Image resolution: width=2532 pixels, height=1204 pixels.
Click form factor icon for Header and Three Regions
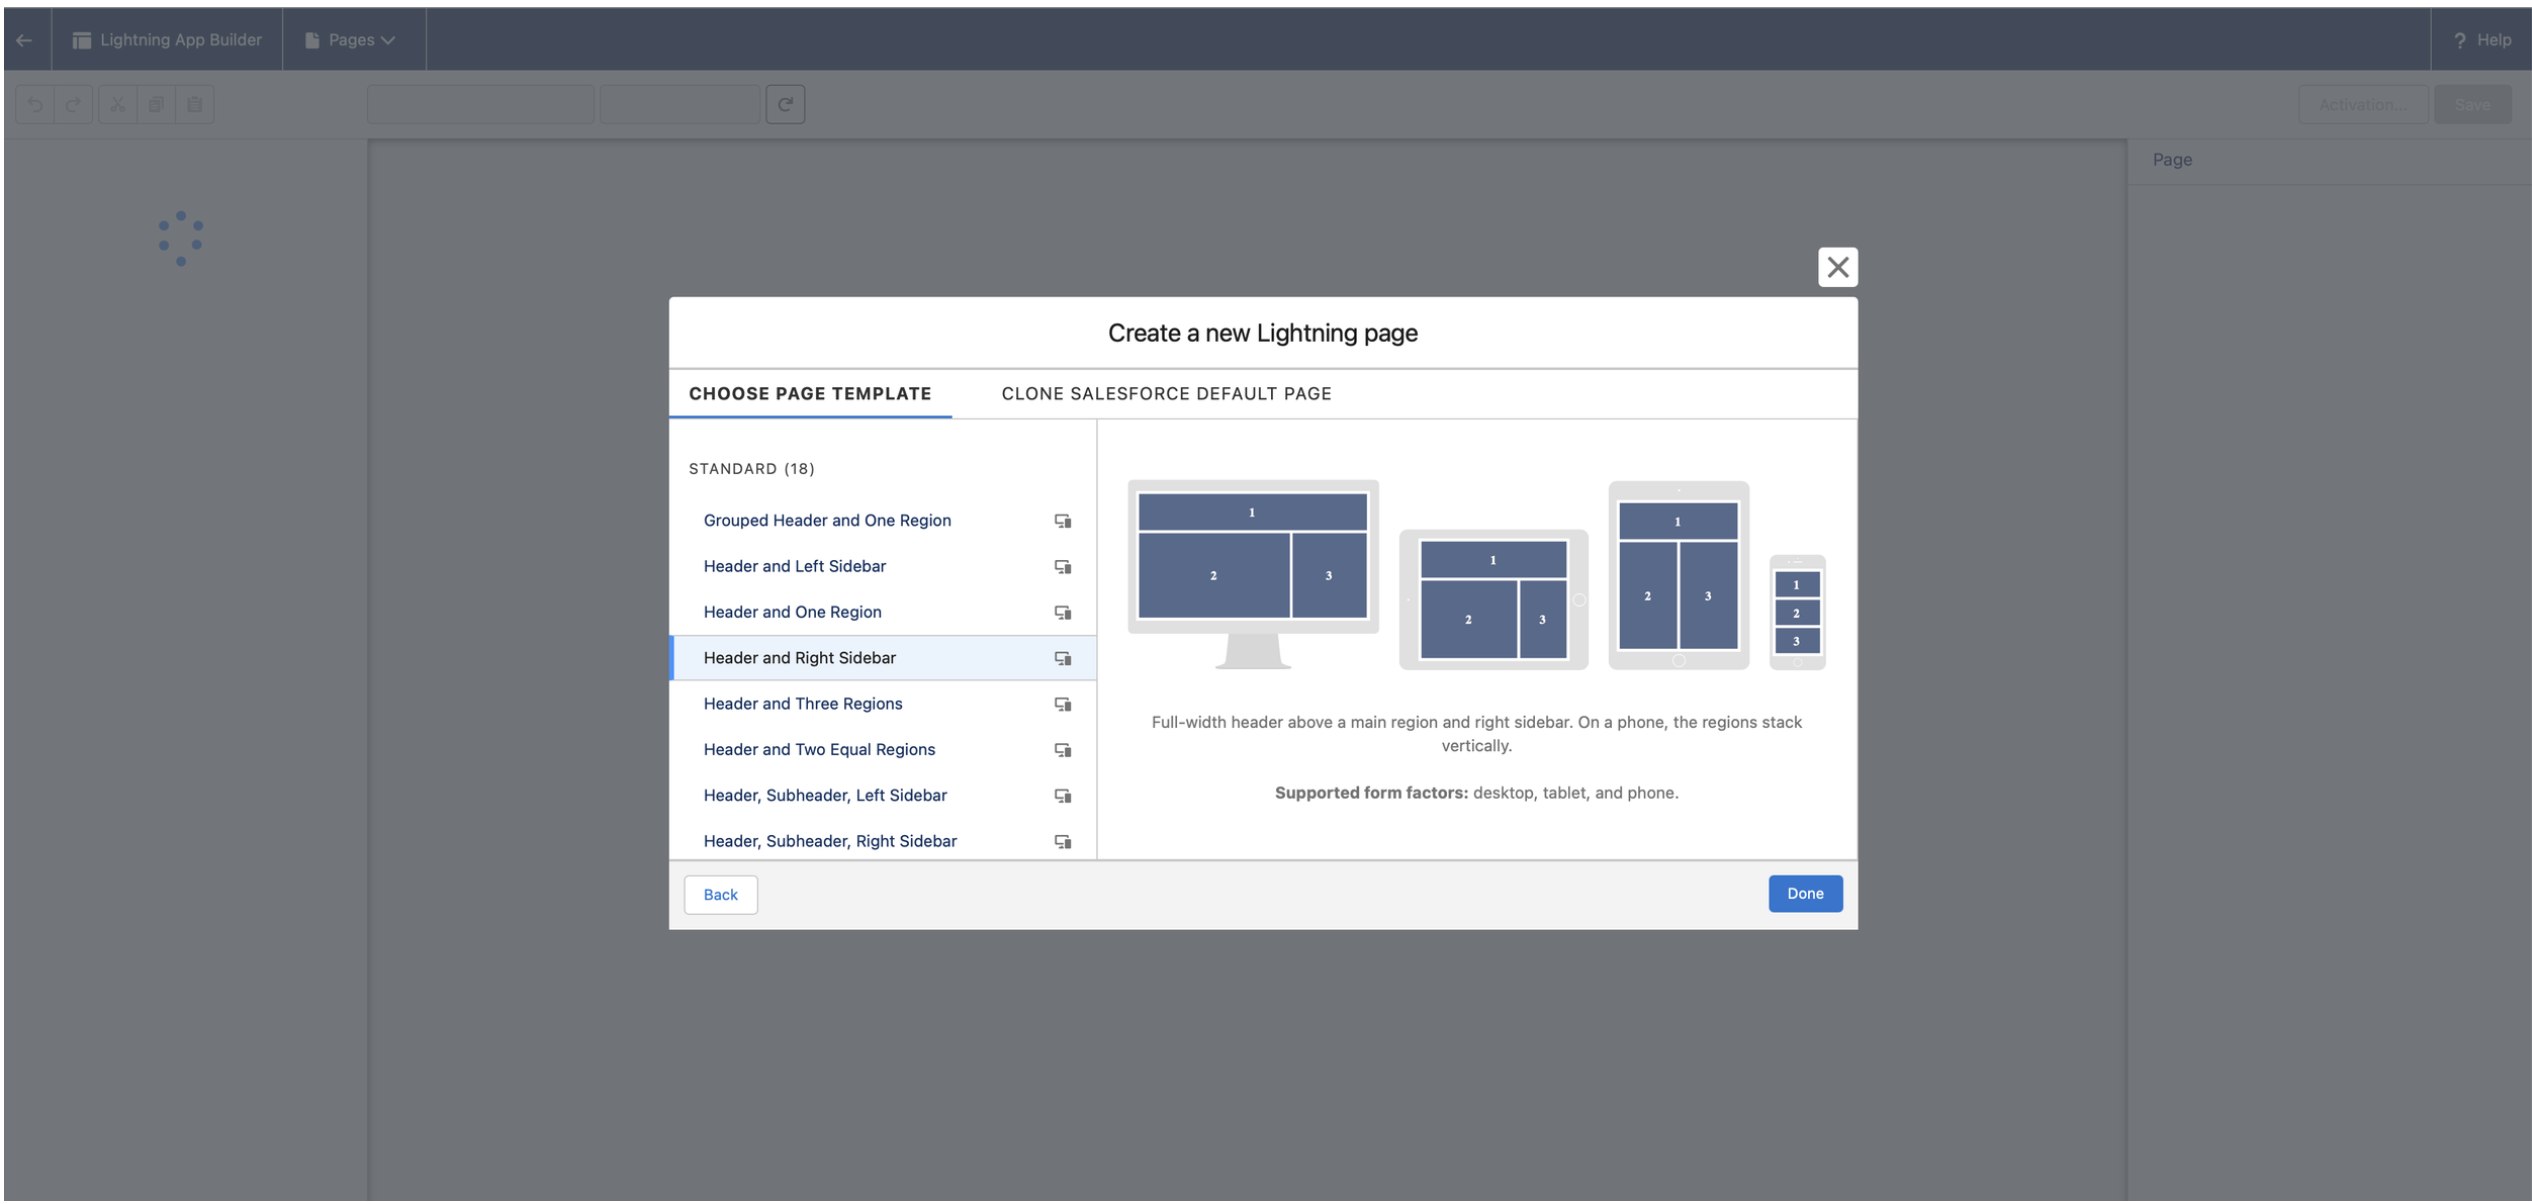(x=1062, y=705)
